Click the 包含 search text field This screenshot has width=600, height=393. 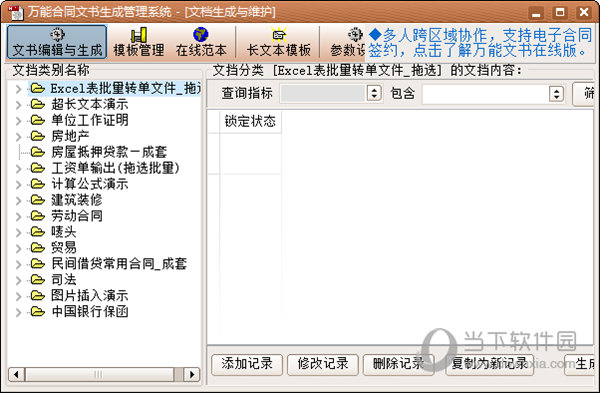click(x=486, y=94)
